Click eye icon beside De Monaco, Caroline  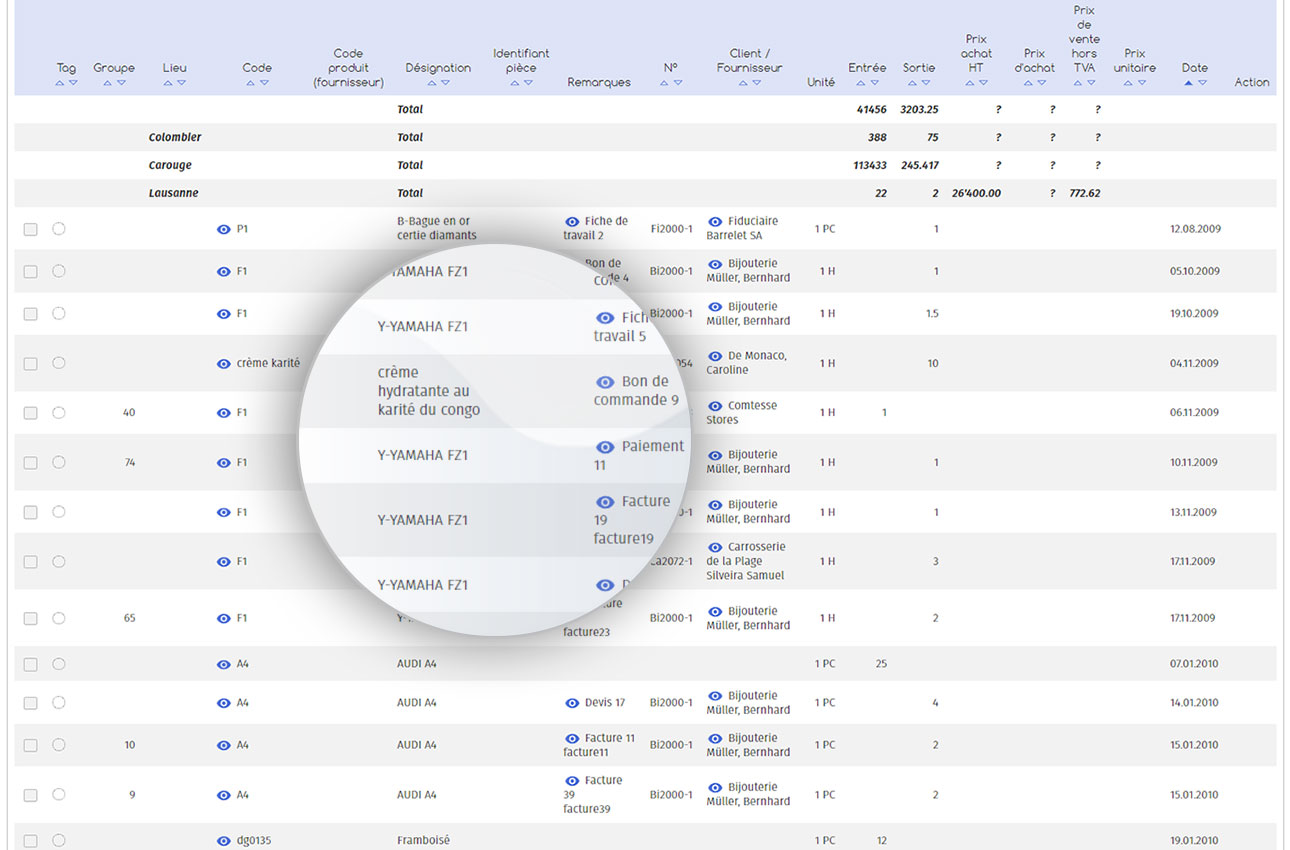tap(715, 356)
